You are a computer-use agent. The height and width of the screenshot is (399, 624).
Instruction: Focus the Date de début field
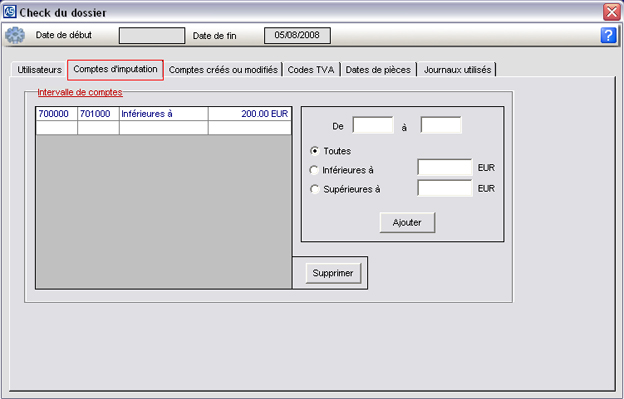point(152,35)
